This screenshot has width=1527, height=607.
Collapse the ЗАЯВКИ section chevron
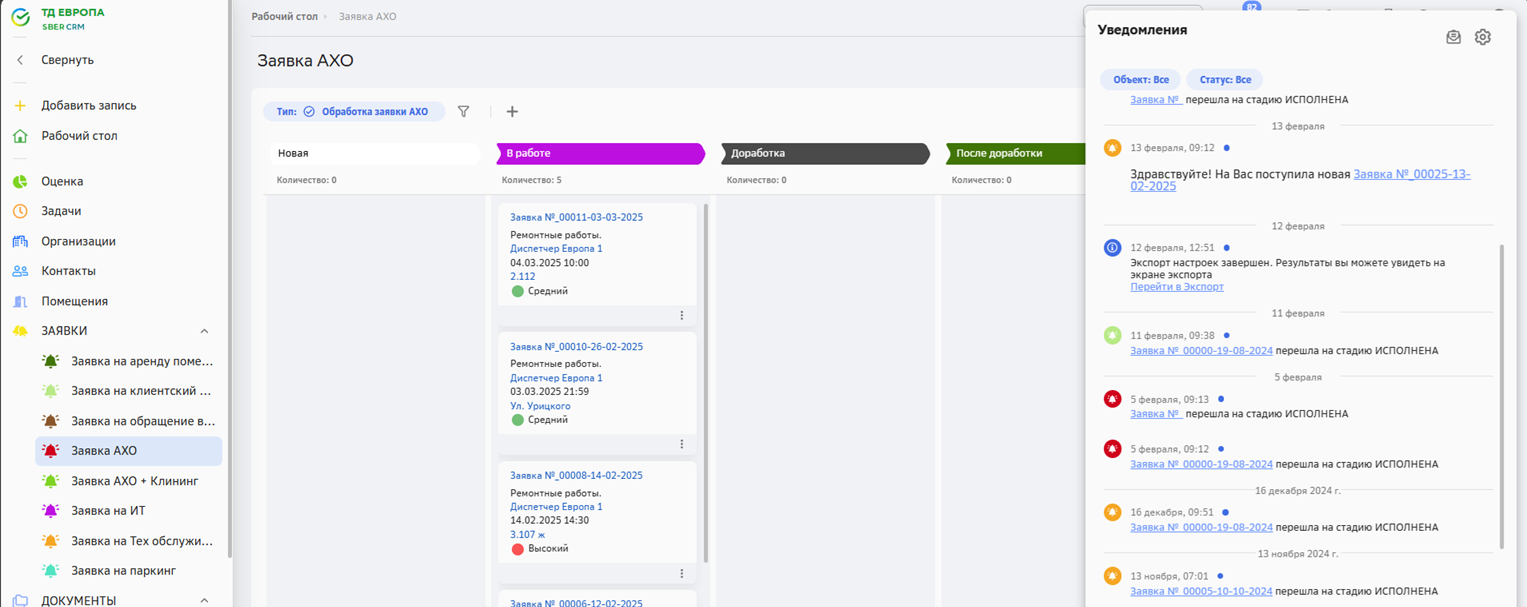coord(204,331)
